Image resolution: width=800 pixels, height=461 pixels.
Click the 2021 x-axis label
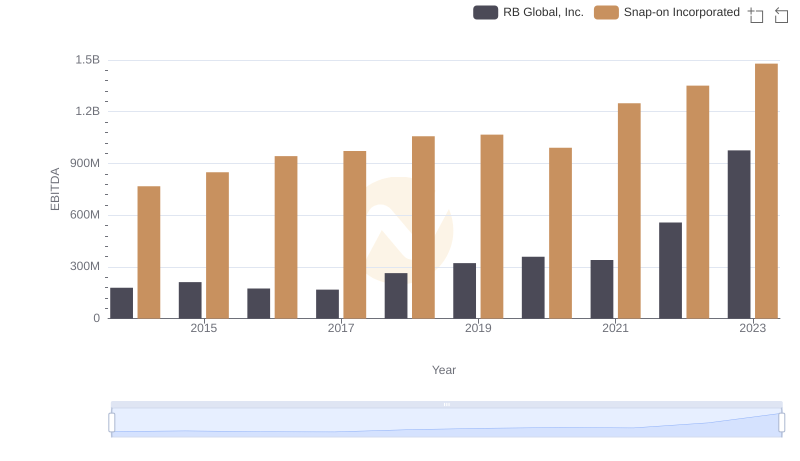click(615, 328)
